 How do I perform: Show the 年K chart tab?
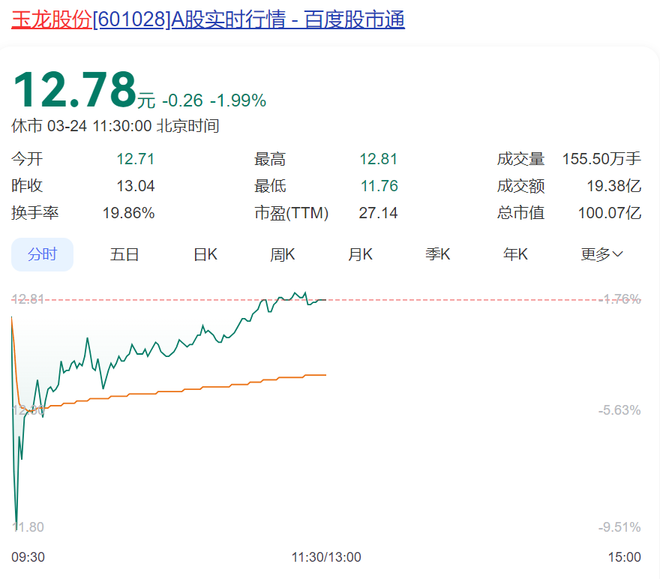click(x=515, y=255)
